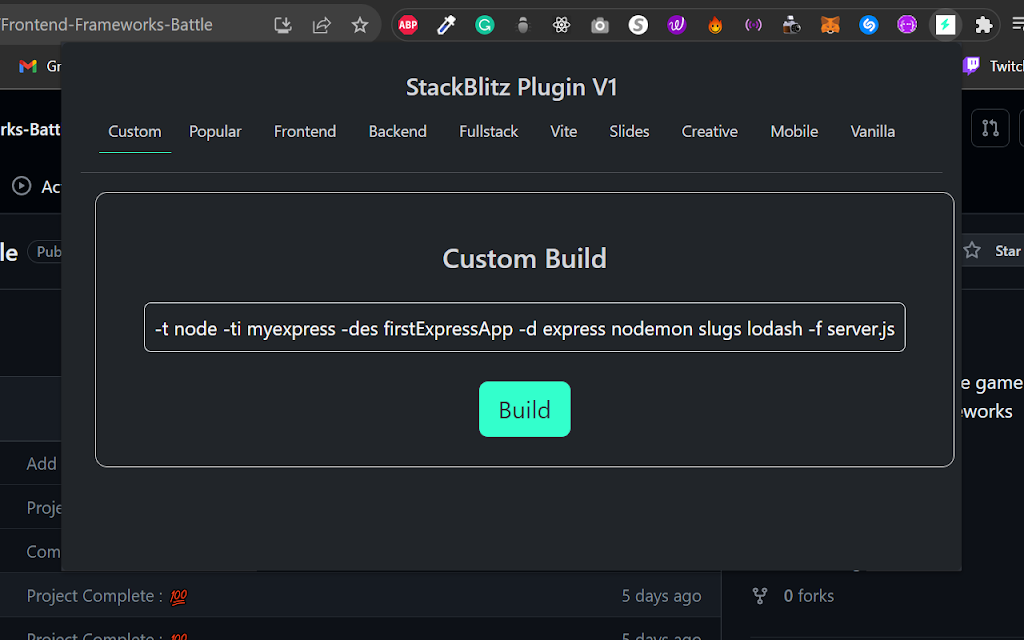Click the share page icon in address bar
This screenshot has width=1024, height=640.
[x=321, y=25]
